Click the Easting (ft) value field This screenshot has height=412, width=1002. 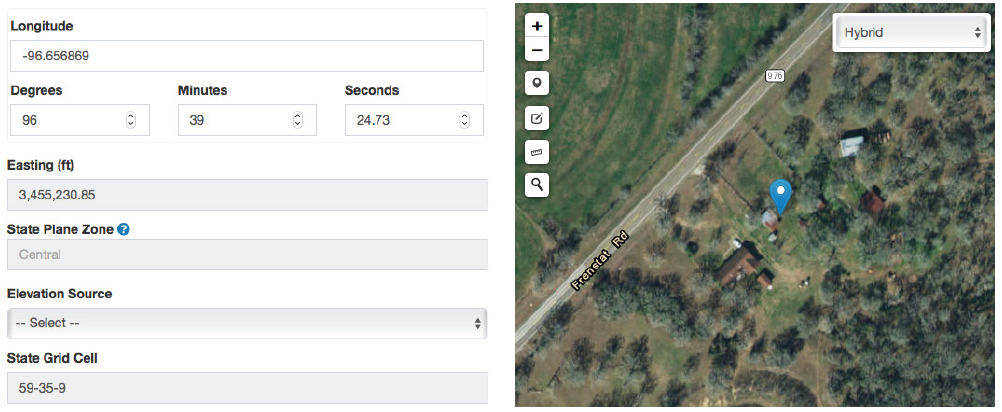coord(246,195)
